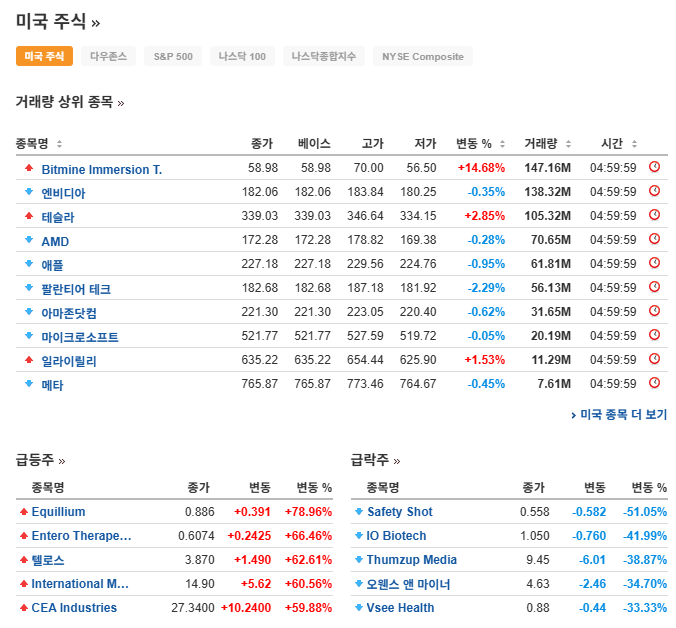This screenshot has width=676, height=628.
Task: Click the clock icon in 메타 row
Action: coord(654,383)
